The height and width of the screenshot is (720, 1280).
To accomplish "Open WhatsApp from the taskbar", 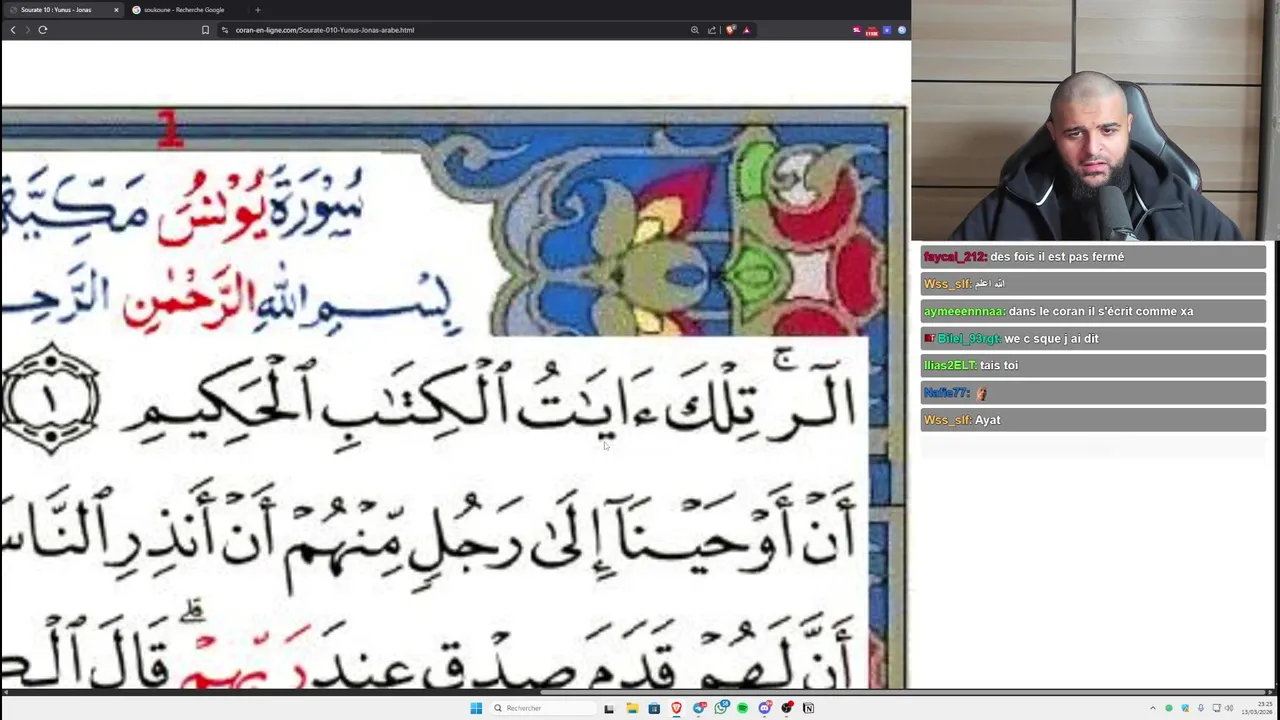I will [721, 708].
